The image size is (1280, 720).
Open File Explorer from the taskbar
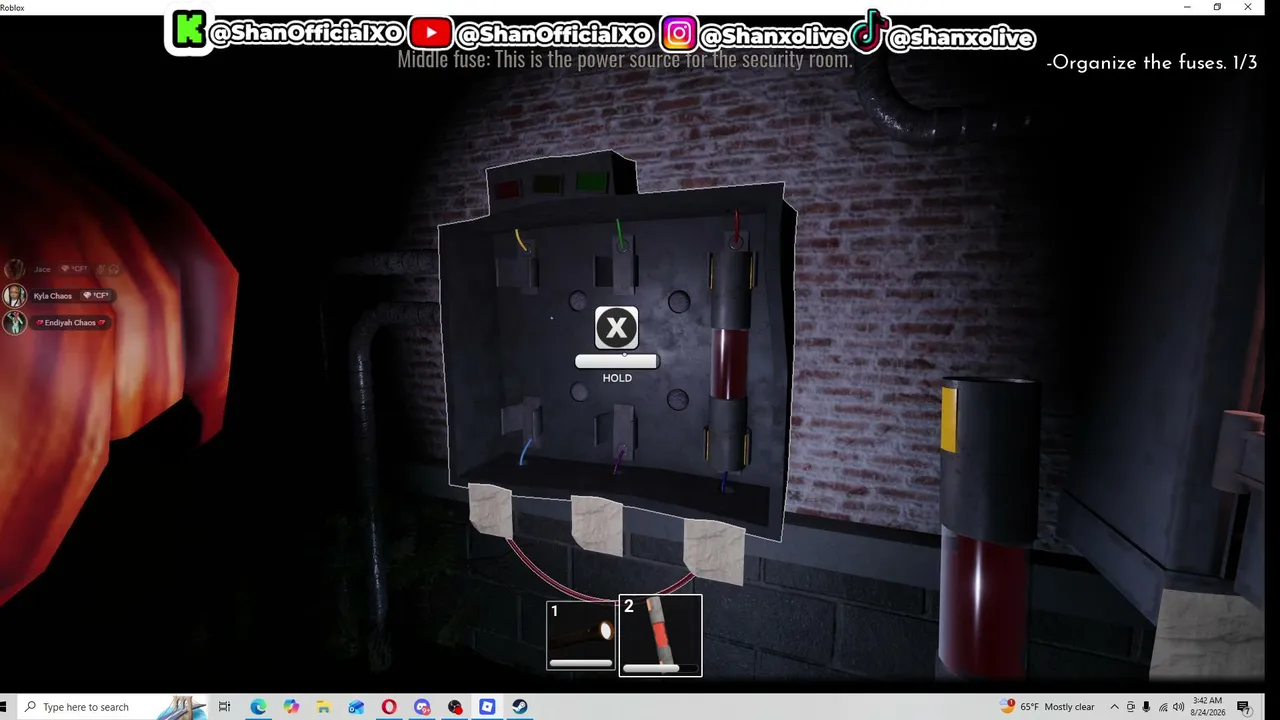(324, 707)
